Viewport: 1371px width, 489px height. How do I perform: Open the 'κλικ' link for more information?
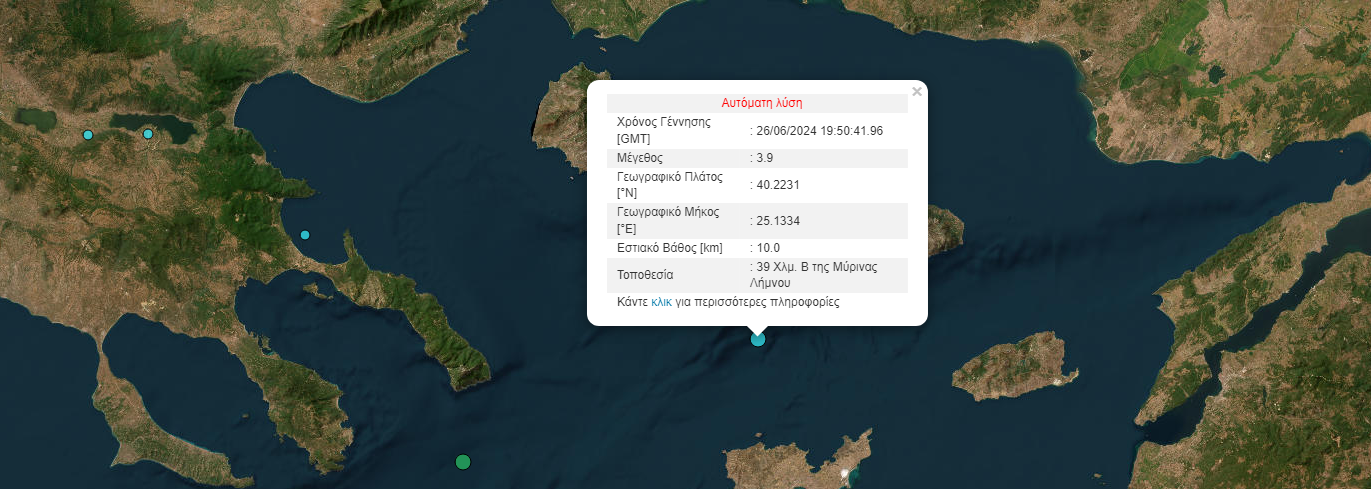click(661, 302)
